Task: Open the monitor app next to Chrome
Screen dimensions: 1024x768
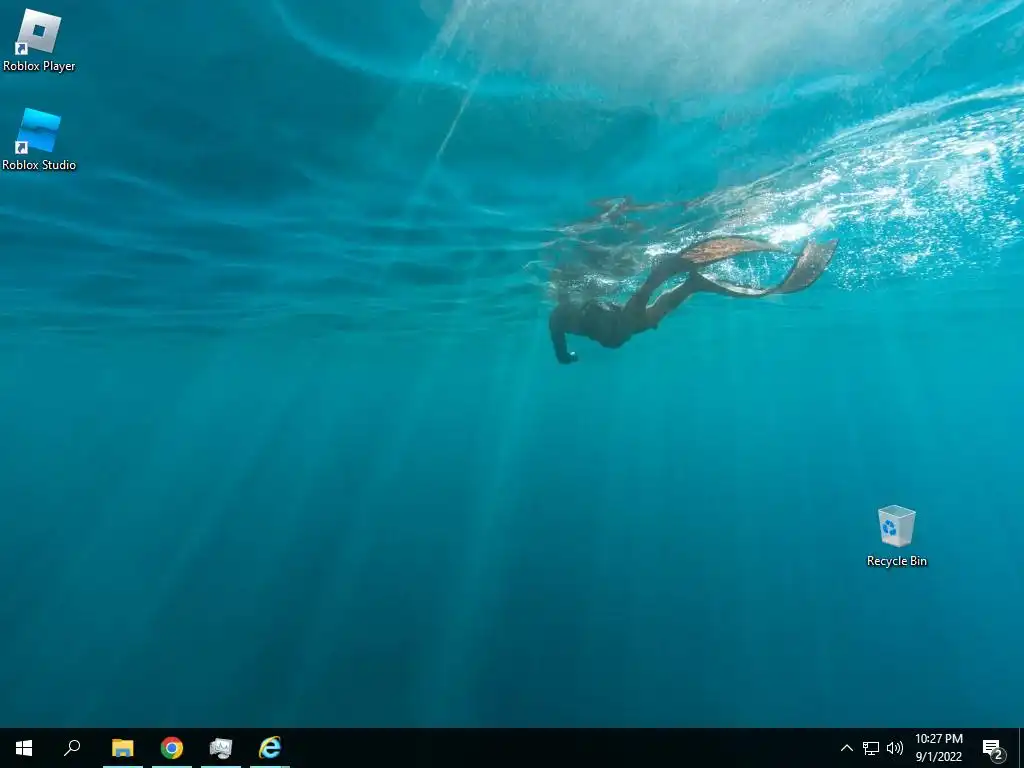Action: pyautogui.click(x=221, y=748)
